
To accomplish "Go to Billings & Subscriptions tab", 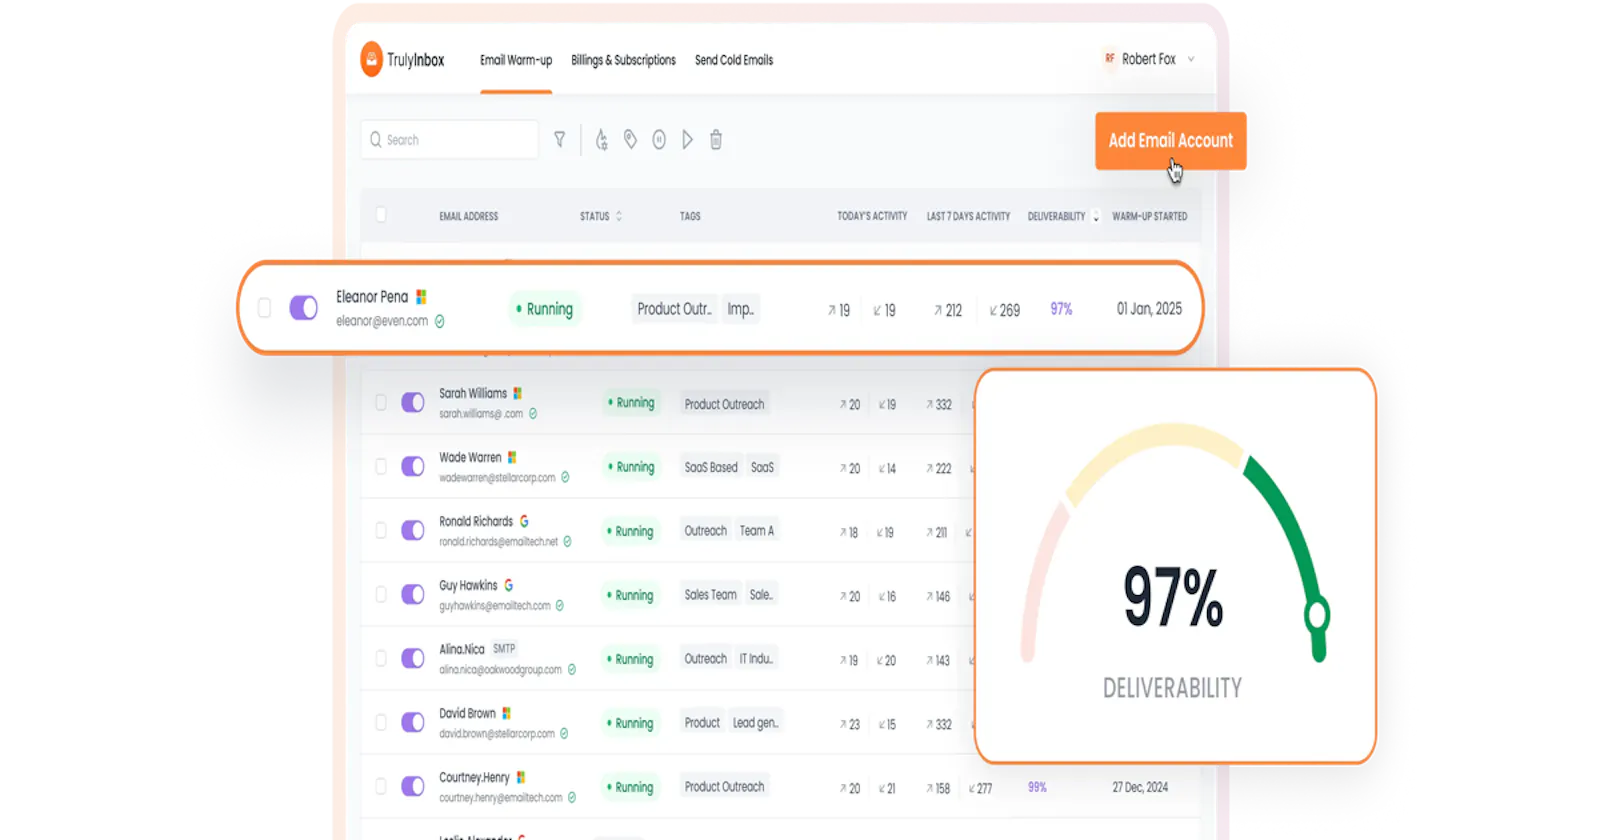I will click(x=623, y=60).
